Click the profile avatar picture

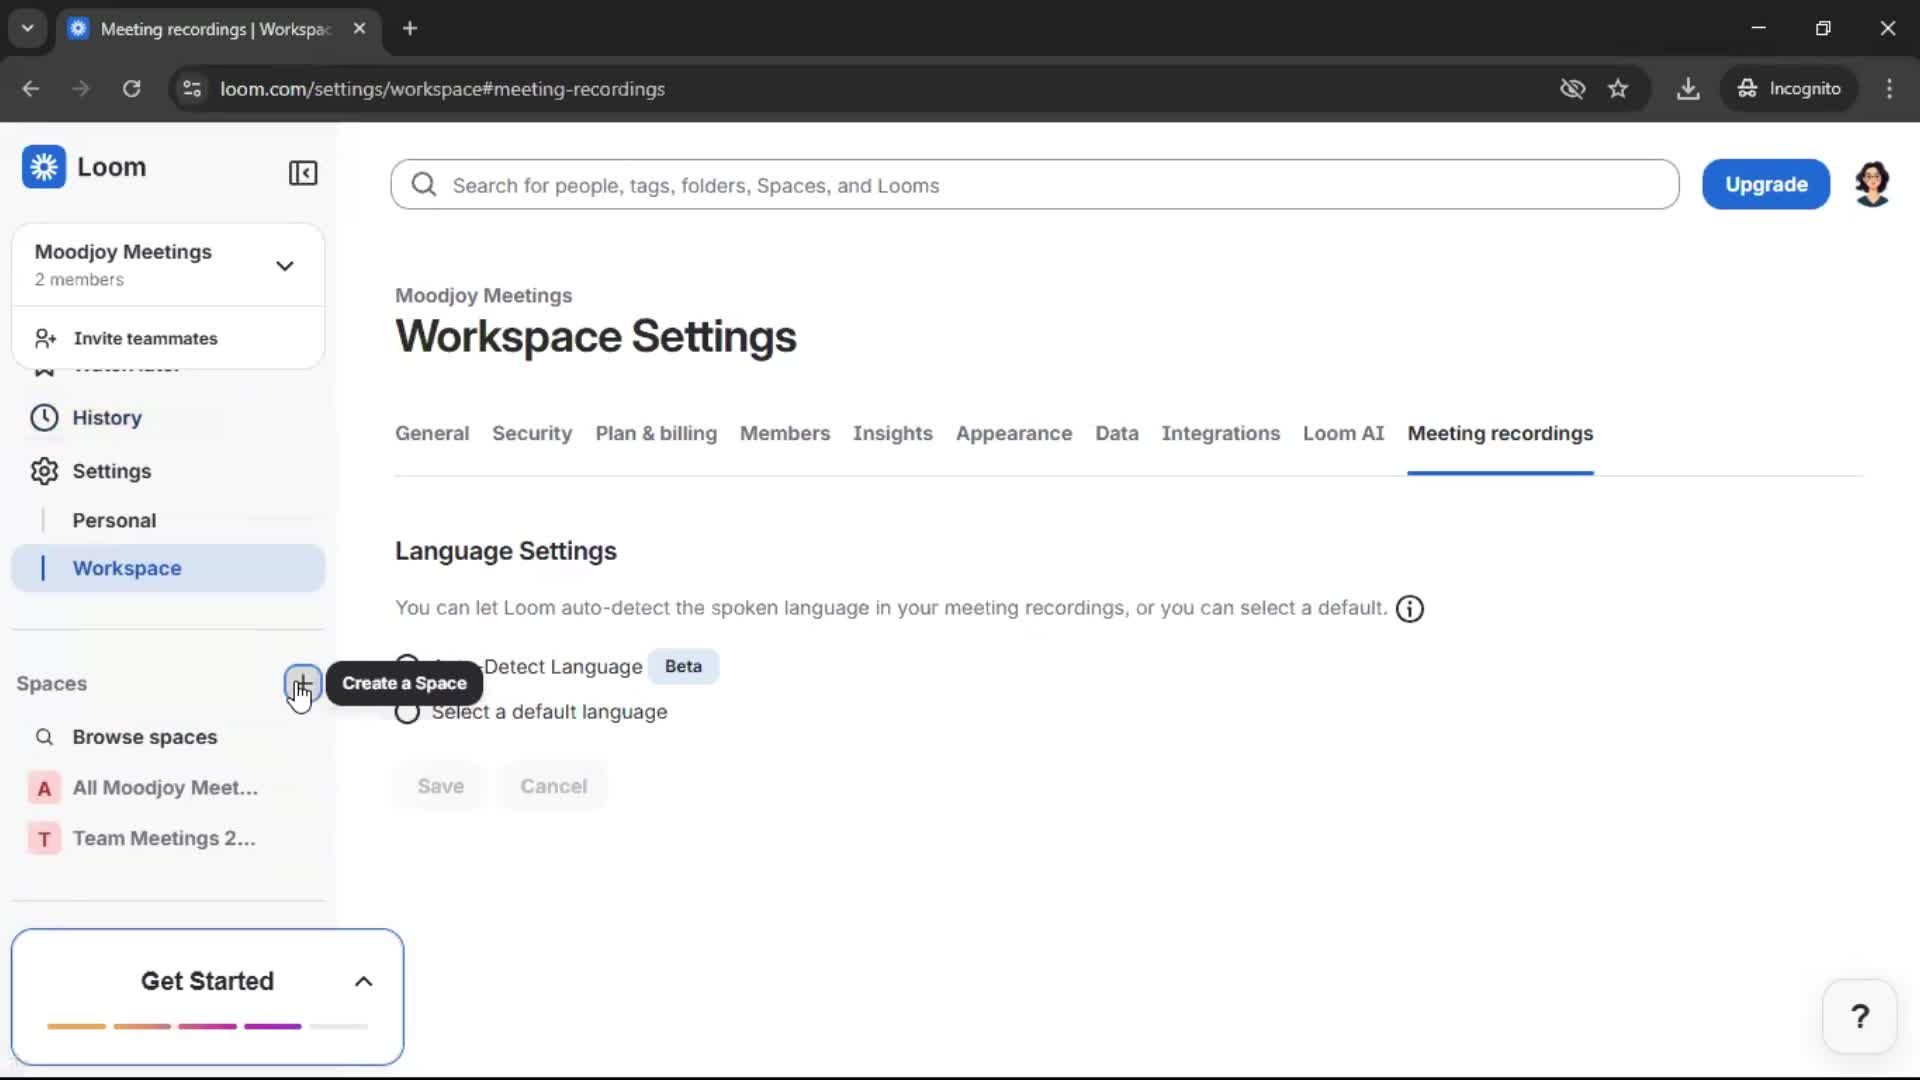(x=1872, y=183)
